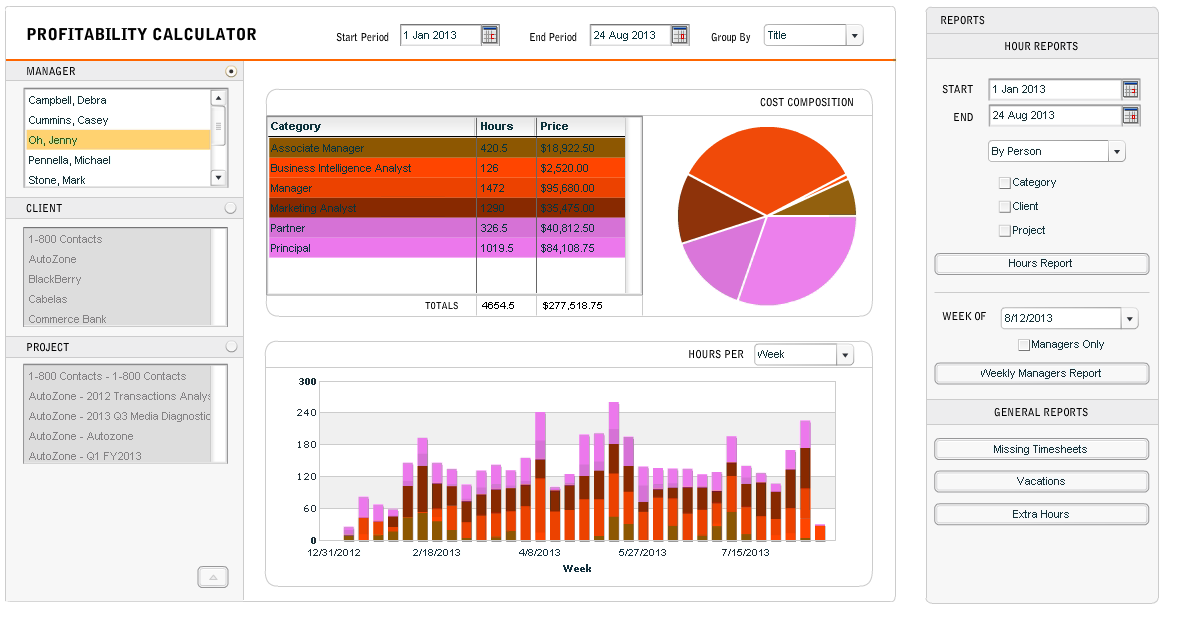This screenshot has height=617, width=1177.
Task: Open the Vacations report
Action: pyautogui.click(x=1041, y=481)
